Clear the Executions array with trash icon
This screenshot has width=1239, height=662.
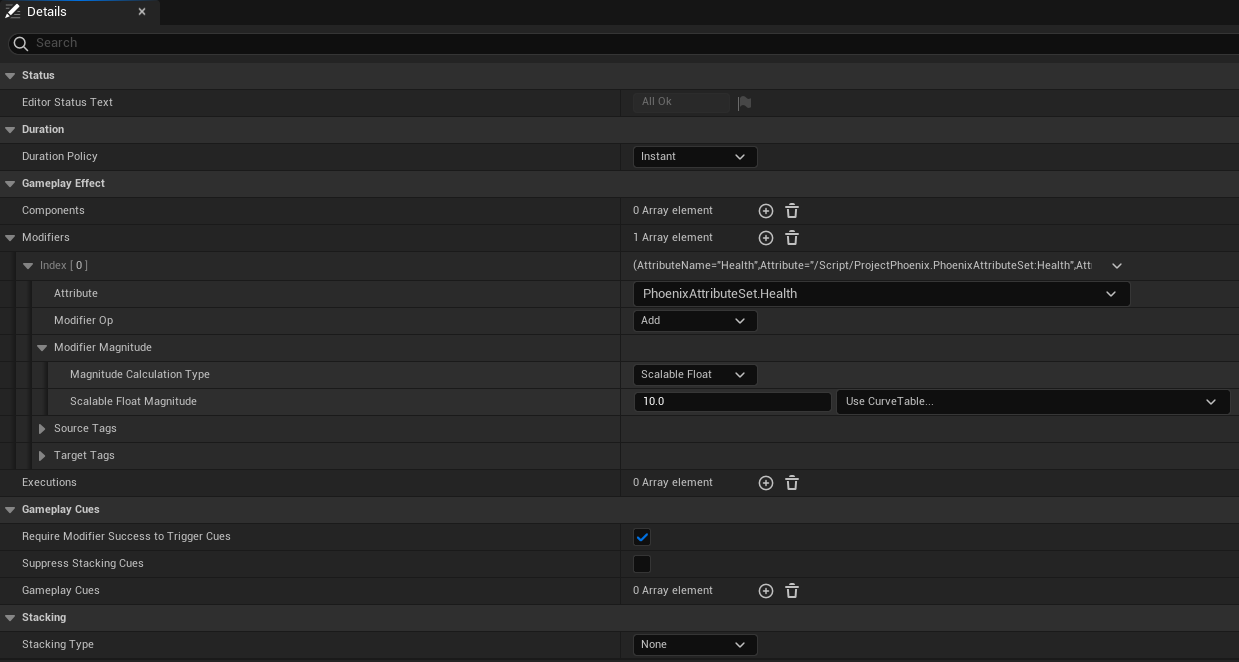click(x=792, y=483)
